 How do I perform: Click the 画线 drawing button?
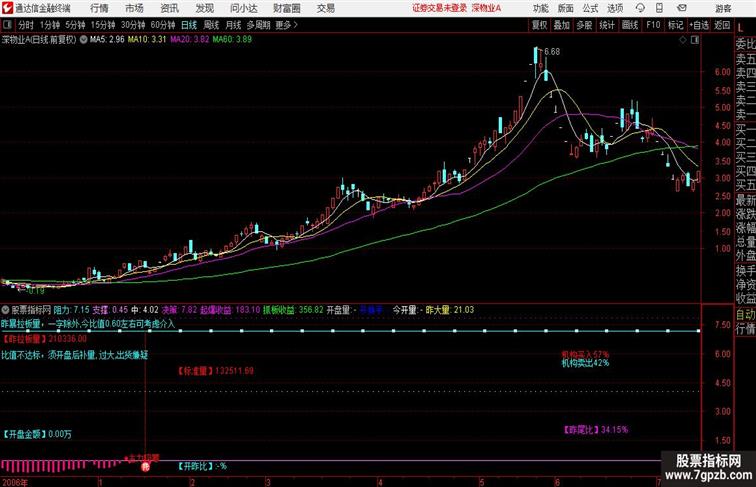click(x=630, y=25)
